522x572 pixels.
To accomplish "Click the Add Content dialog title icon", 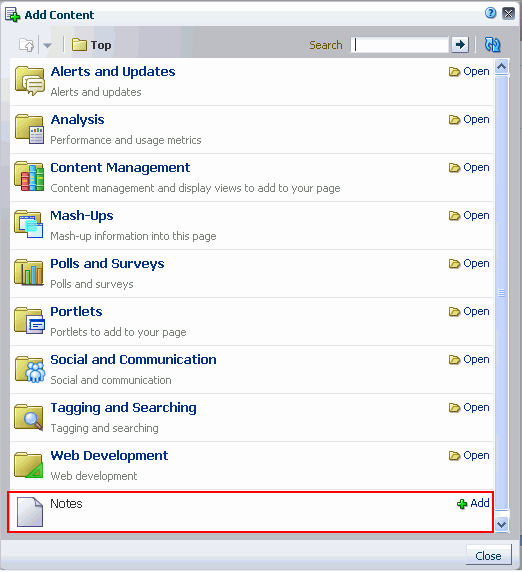I will (12, 15).
